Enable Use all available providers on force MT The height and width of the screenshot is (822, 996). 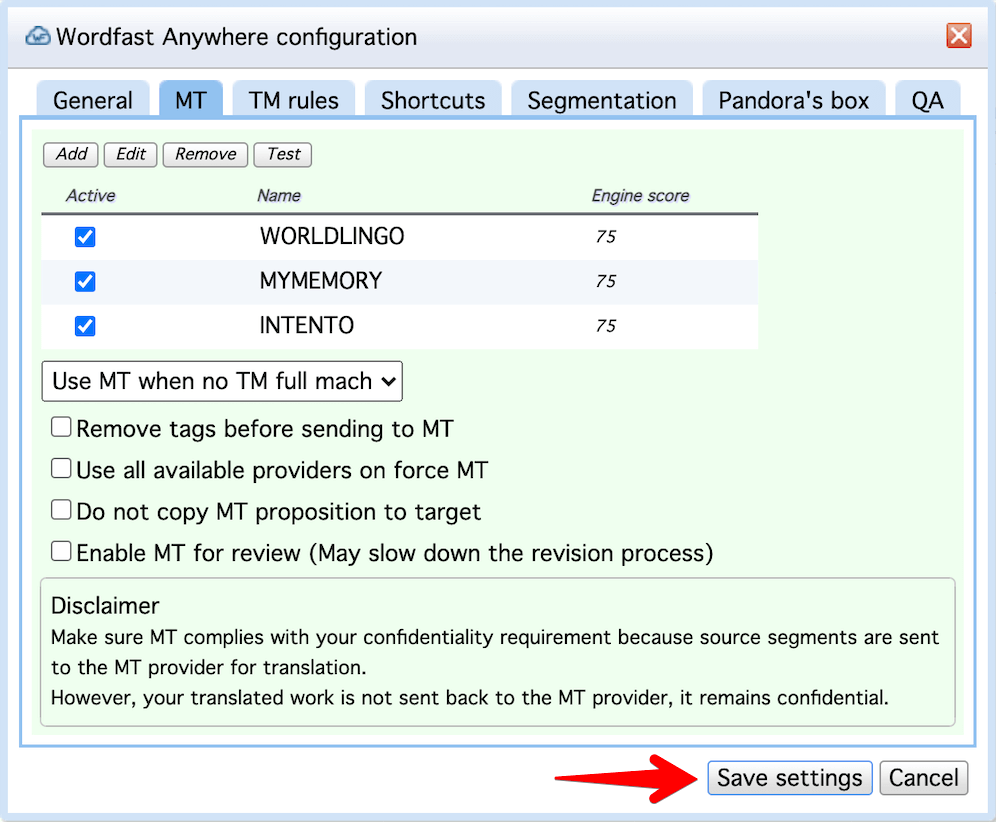click(61, 468)
